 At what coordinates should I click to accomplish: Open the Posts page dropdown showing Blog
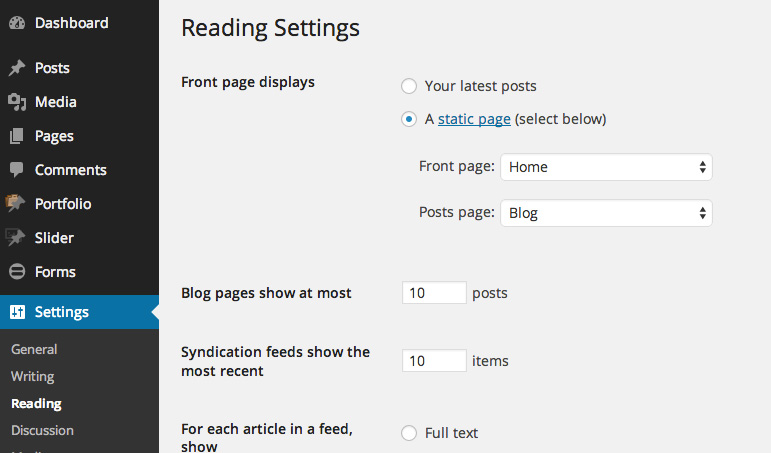click(x=606, y=213)
